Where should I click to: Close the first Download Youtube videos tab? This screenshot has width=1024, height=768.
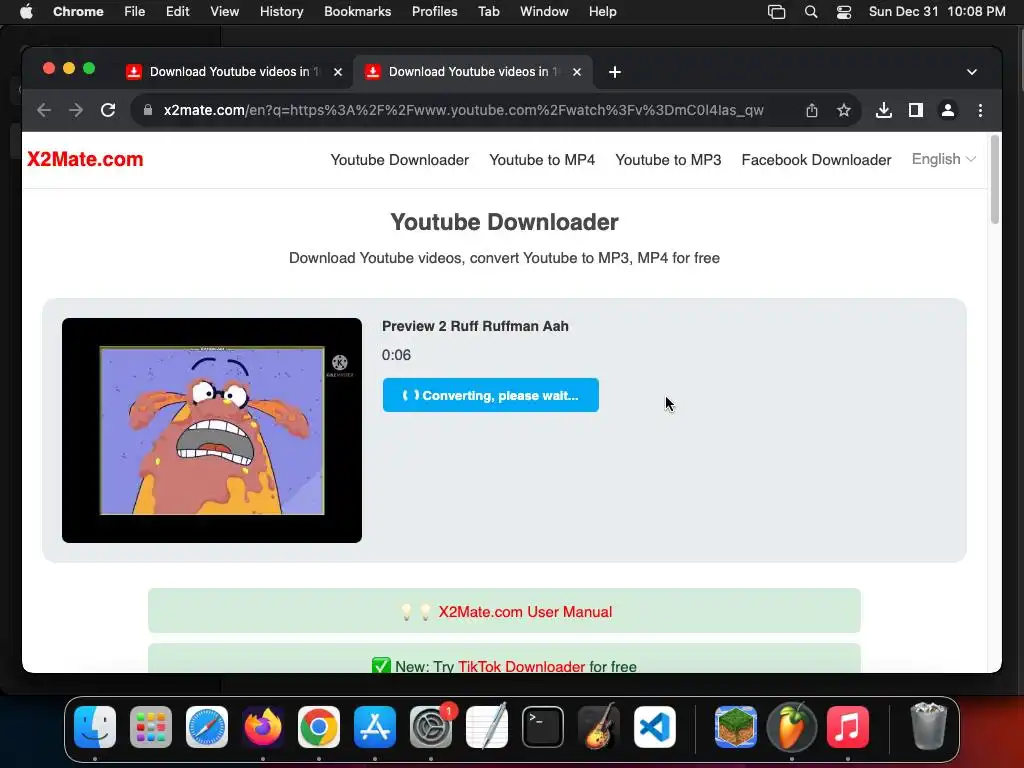[x=338, y=72]
